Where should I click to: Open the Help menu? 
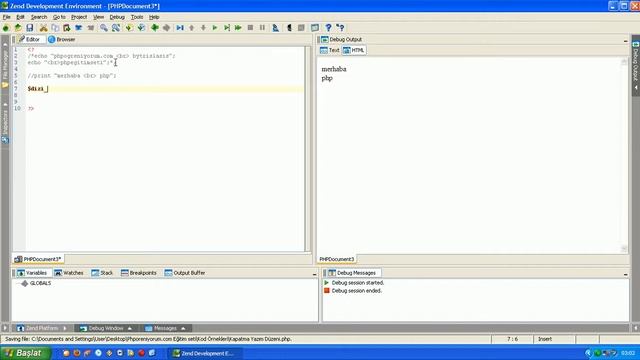tap(154, 17)
